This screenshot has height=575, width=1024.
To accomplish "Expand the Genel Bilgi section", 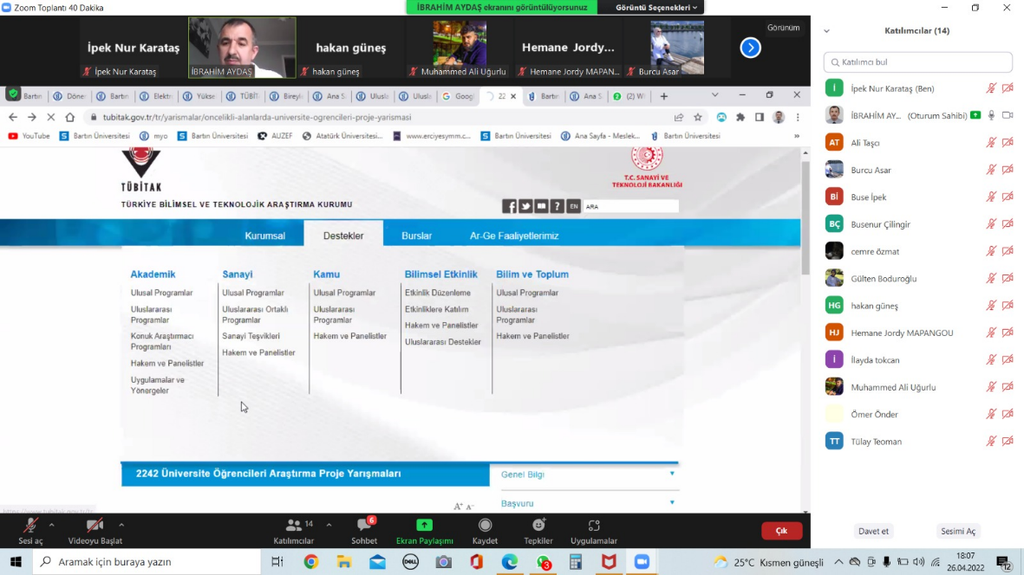I will click(588, 475).
